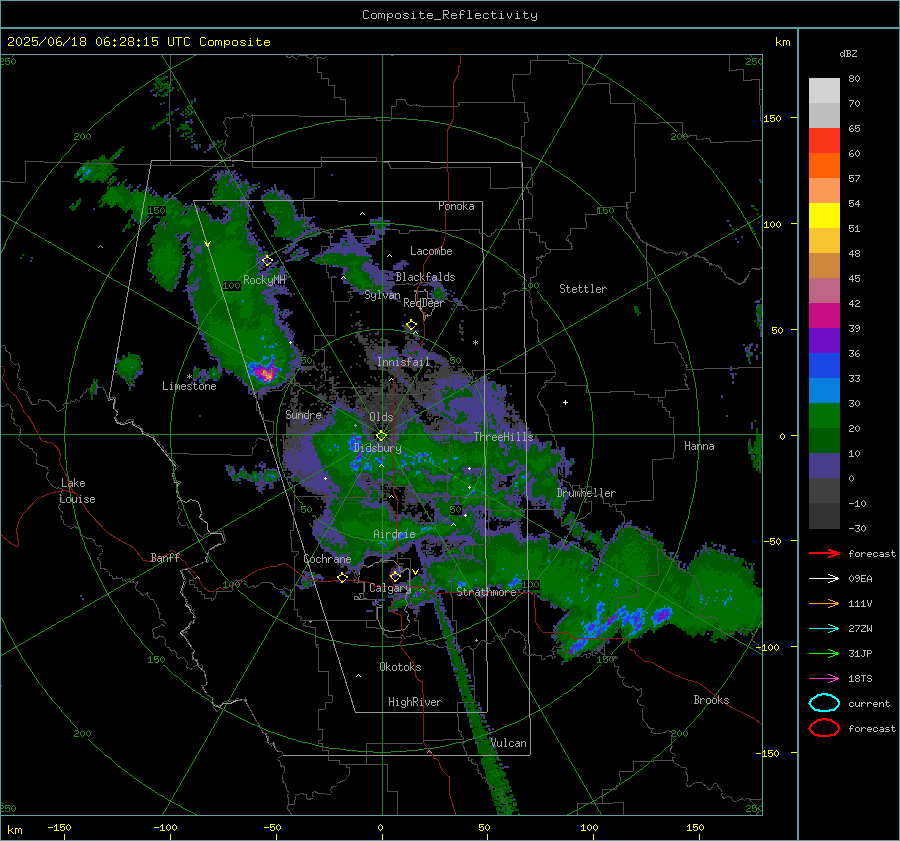Click the HighRiver label

[x=415, y=702]
